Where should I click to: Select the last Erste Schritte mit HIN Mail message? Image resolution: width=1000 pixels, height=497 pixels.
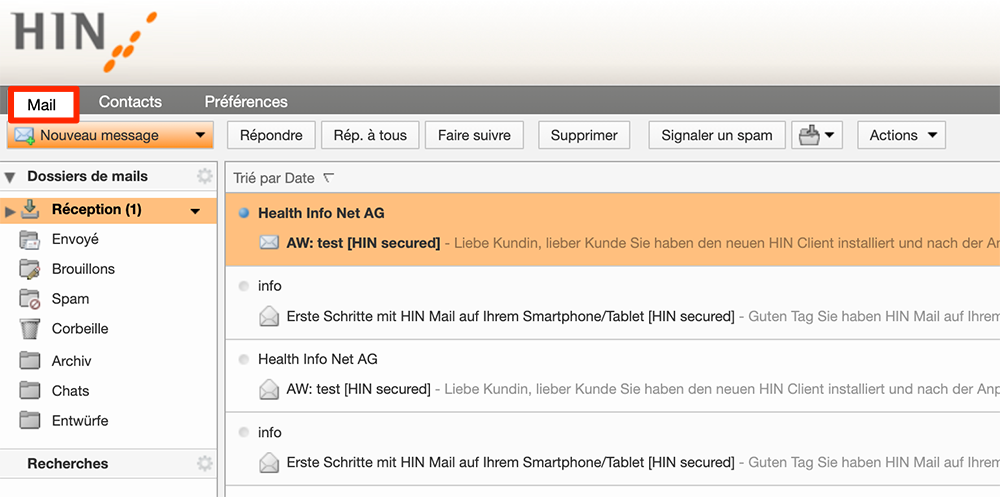[x=612, y=449]
